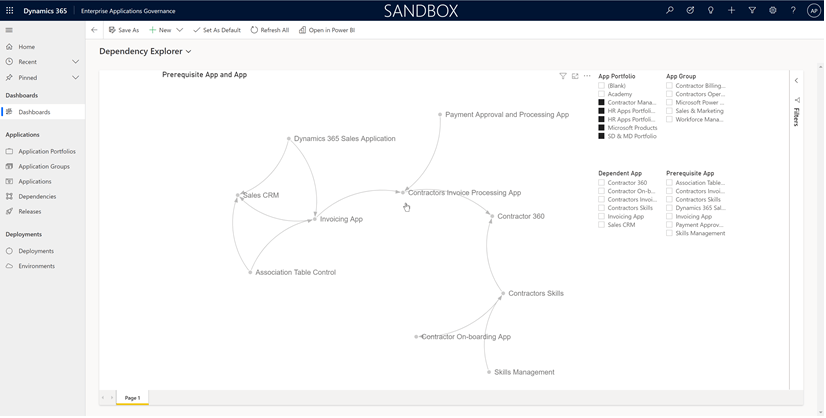Open the advanced find funnel icon
The image size is (826, 418).
point(752,10)
